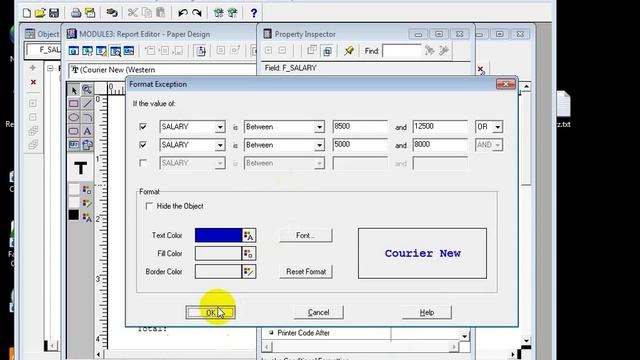Click the Help button in Format Exception

point(427,313)
